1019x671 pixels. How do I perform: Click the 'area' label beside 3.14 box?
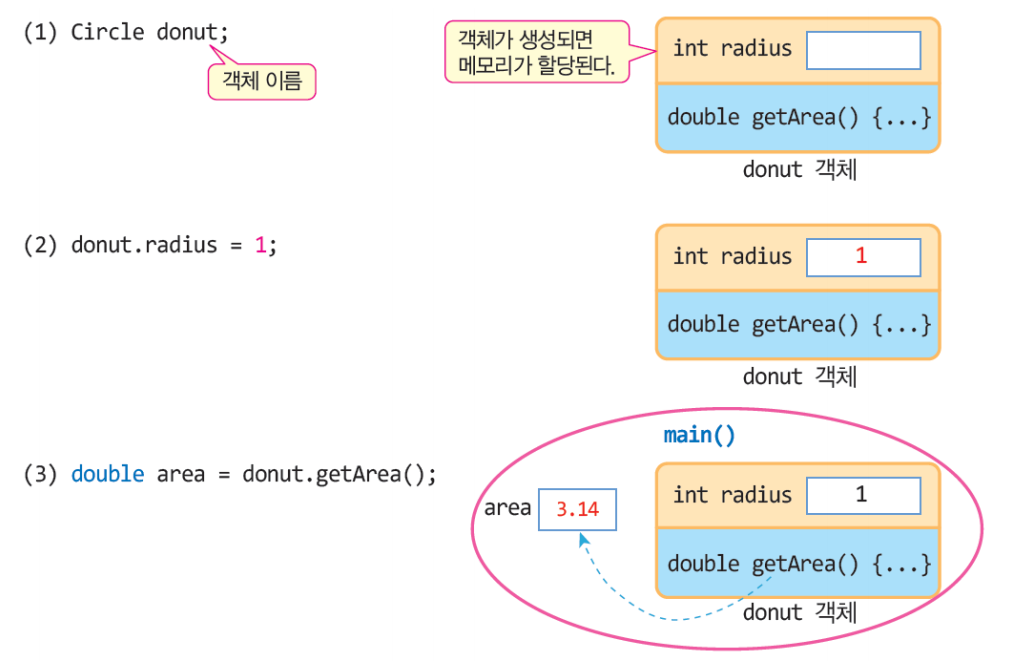[x=507, y=508]
